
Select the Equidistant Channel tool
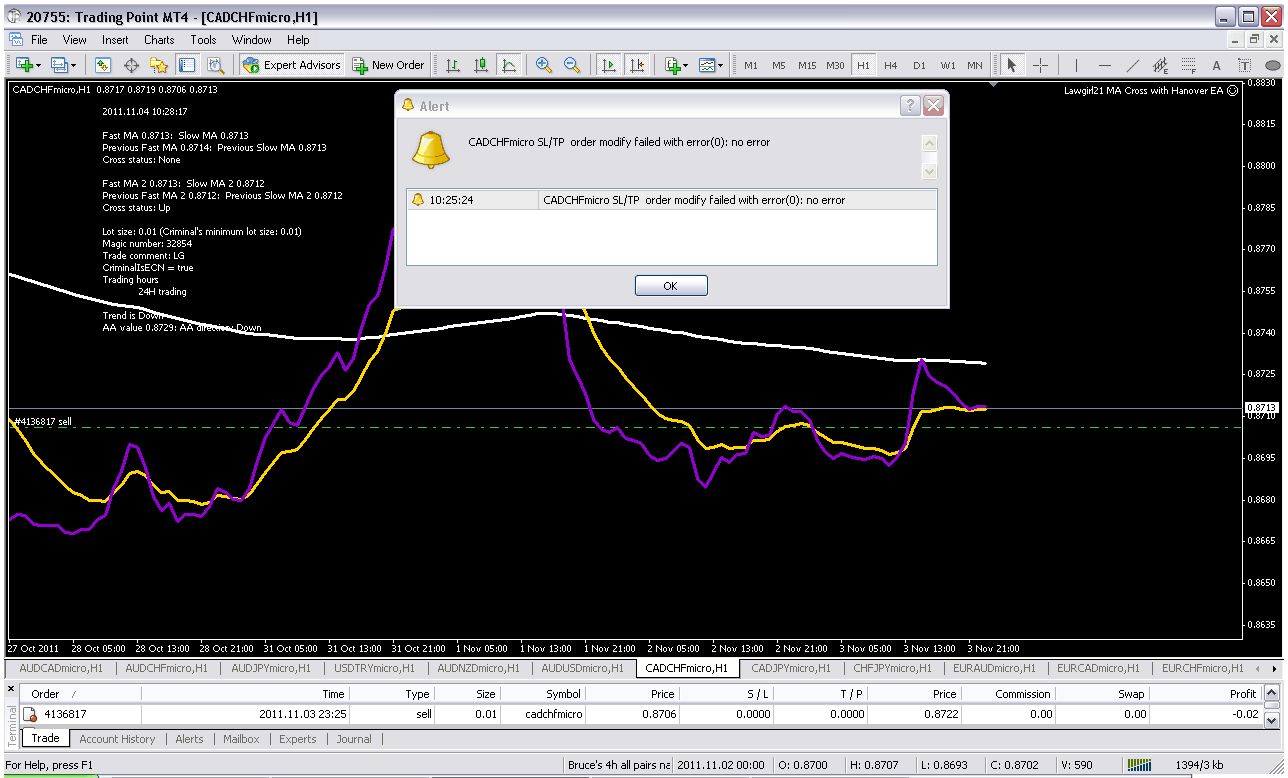click(x=1160, y=65)
